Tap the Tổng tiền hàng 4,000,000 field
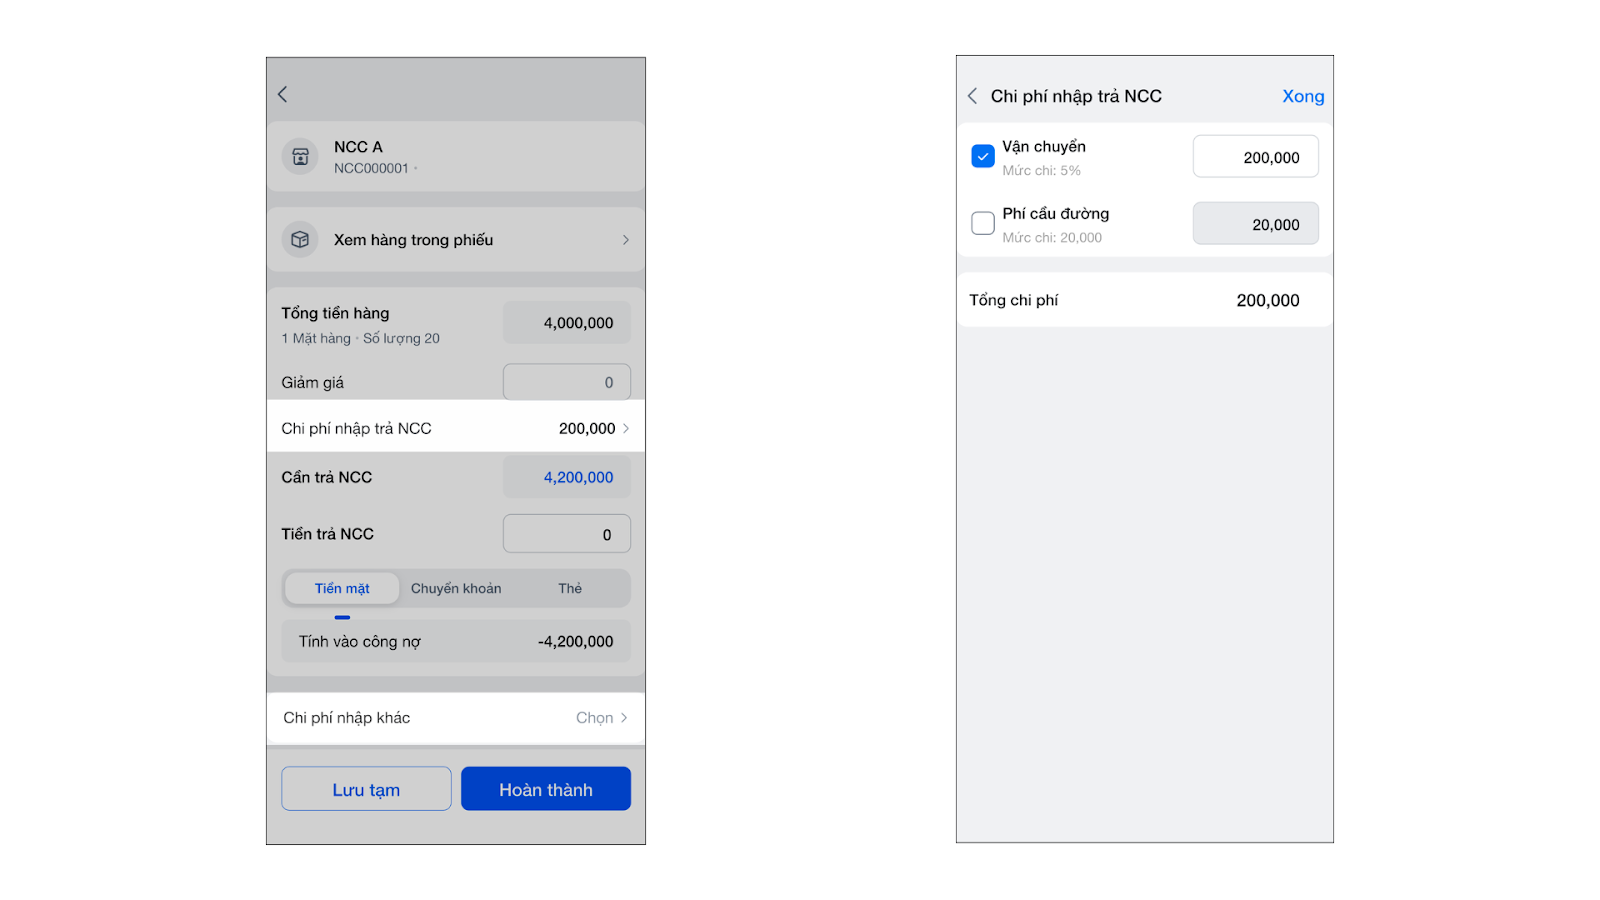Image resolution: width=1600 pixels, height=900 pixels. (x=566, y=323)
